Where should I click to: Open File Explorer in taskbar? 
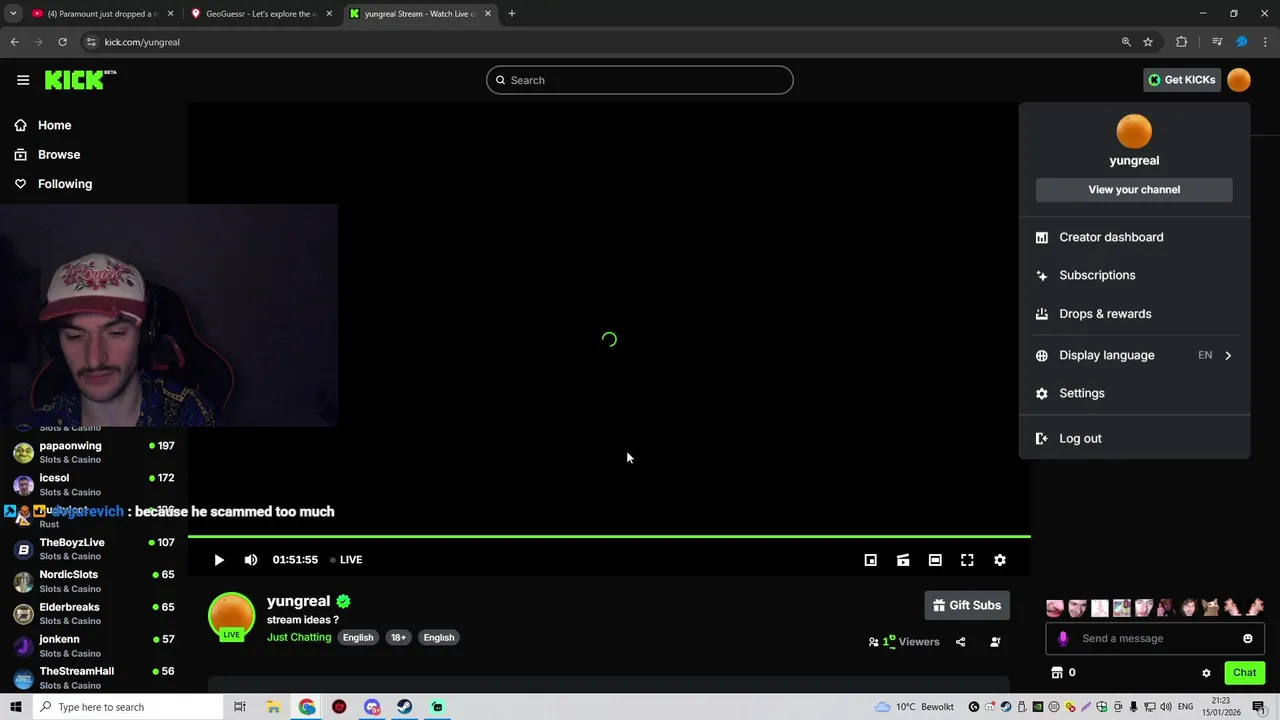point(273,707)
